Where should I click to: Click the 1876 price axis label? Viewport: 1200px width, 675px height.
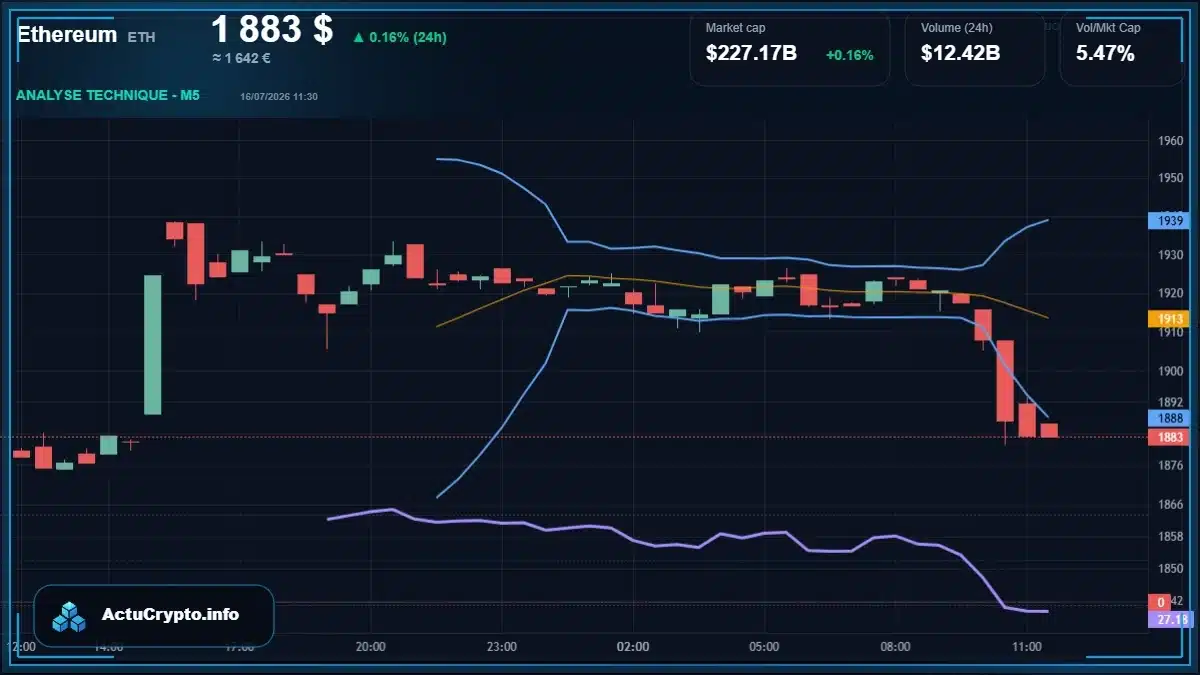[x=1171, y=465]
